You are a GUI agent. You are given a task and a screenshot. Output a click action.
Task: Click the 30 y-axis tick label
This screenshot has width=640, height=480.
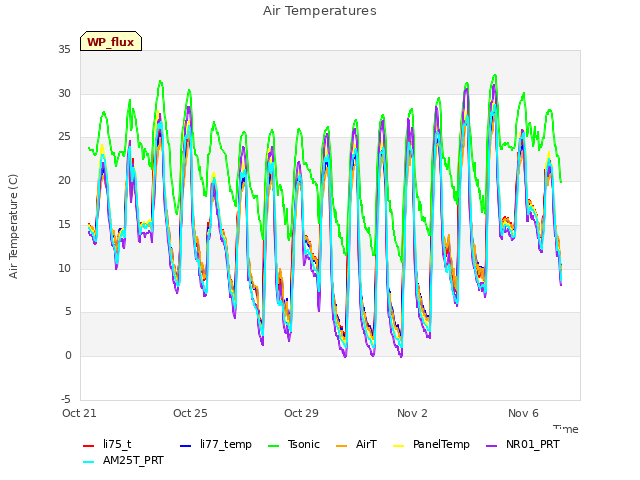tap(64, 93)
